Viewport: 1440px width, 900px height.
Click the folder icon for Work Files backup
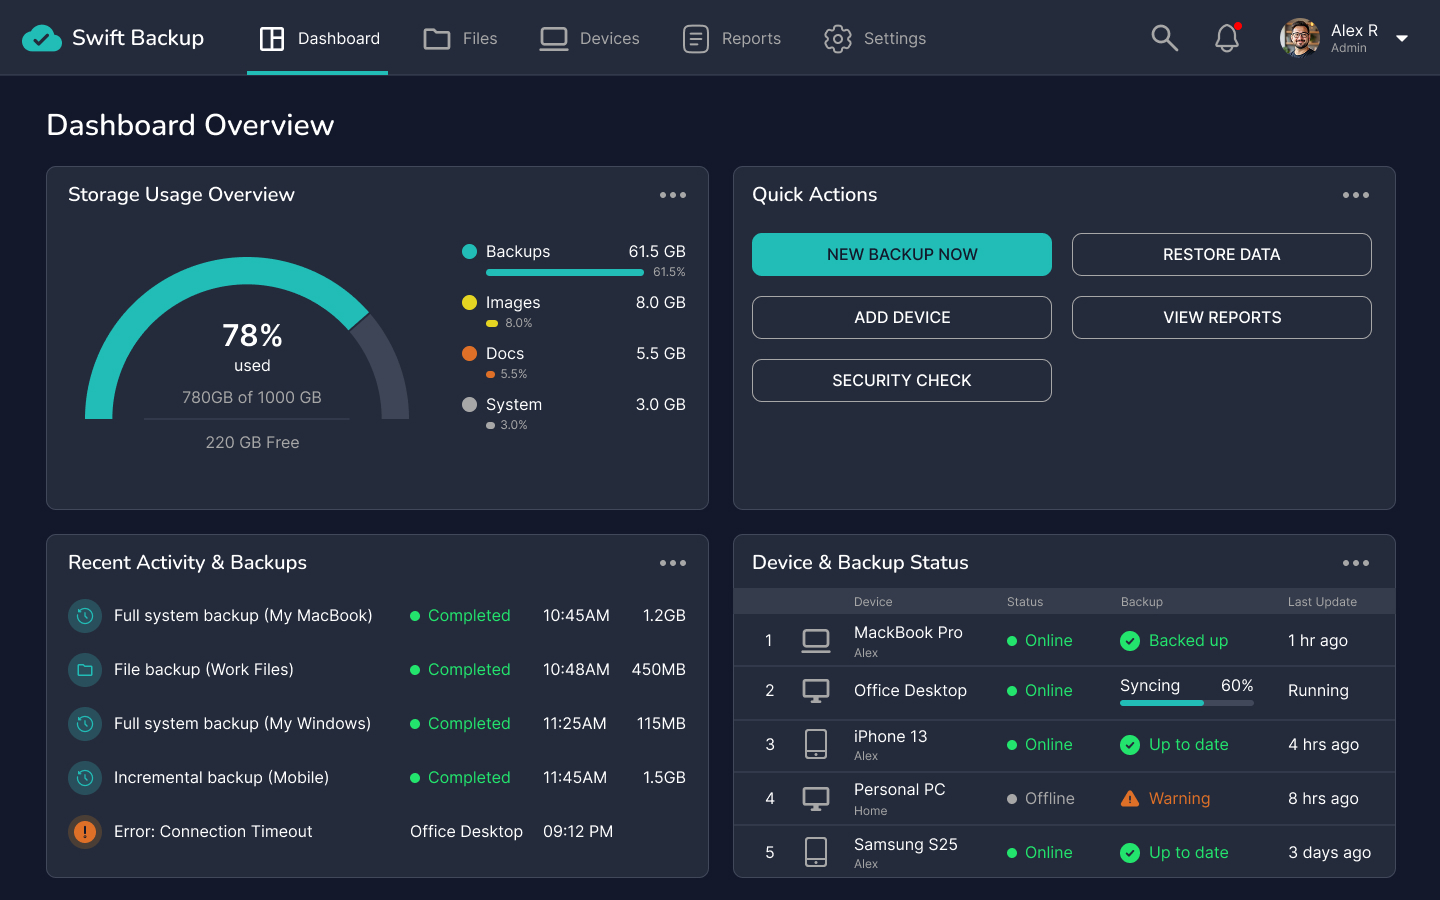click(85, 670)
